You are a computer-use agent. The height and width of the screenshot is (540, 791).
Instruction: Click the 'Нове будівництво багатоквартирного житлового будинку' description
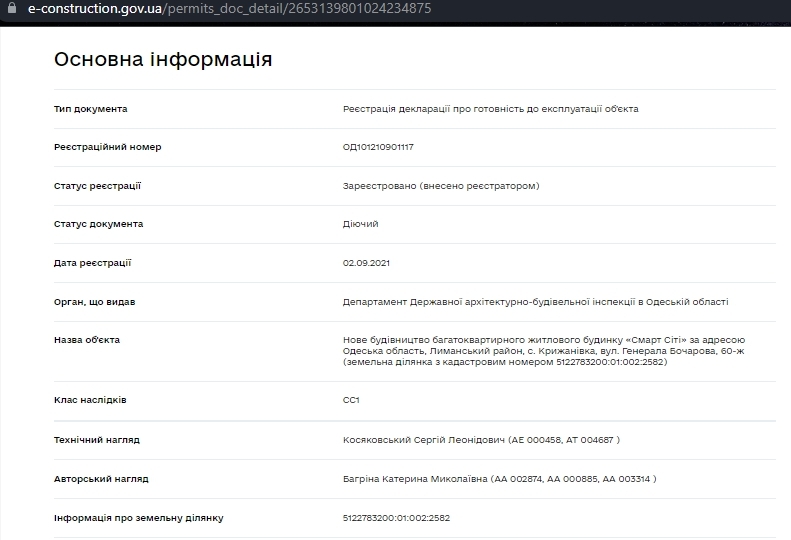click(544, 351)
